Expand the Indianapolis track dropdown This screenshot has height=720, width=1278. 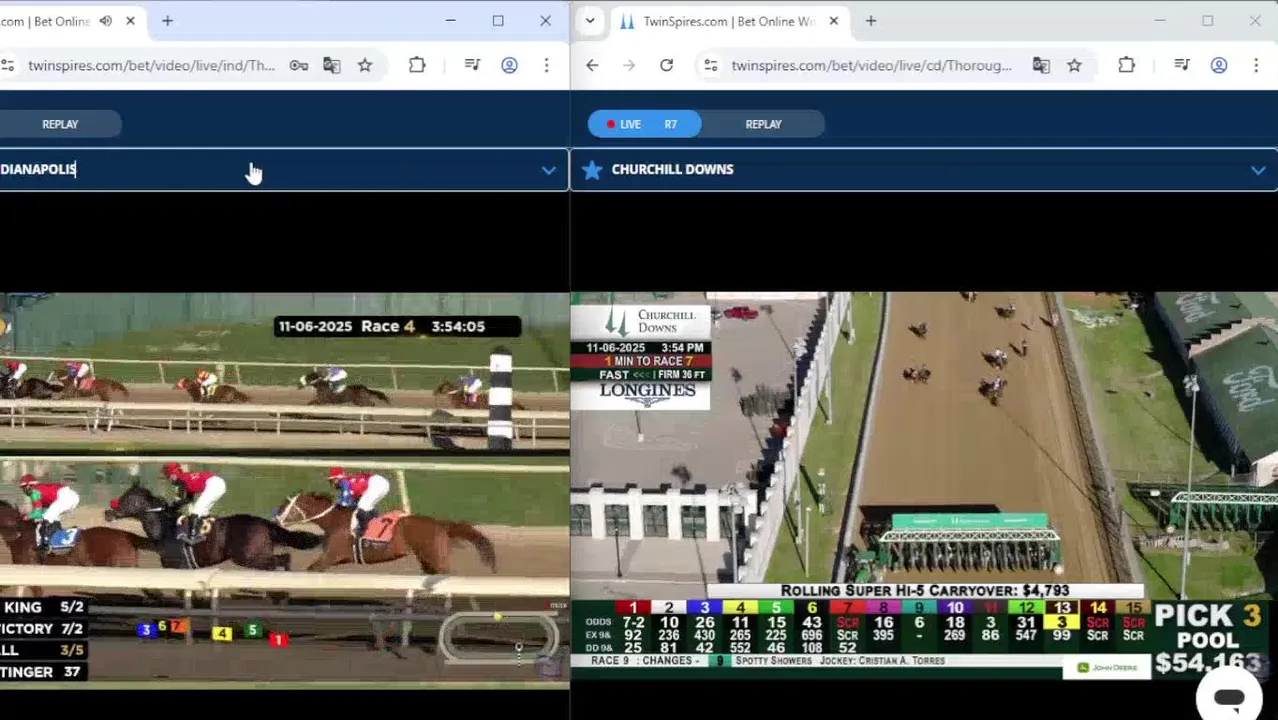point(548,170)
